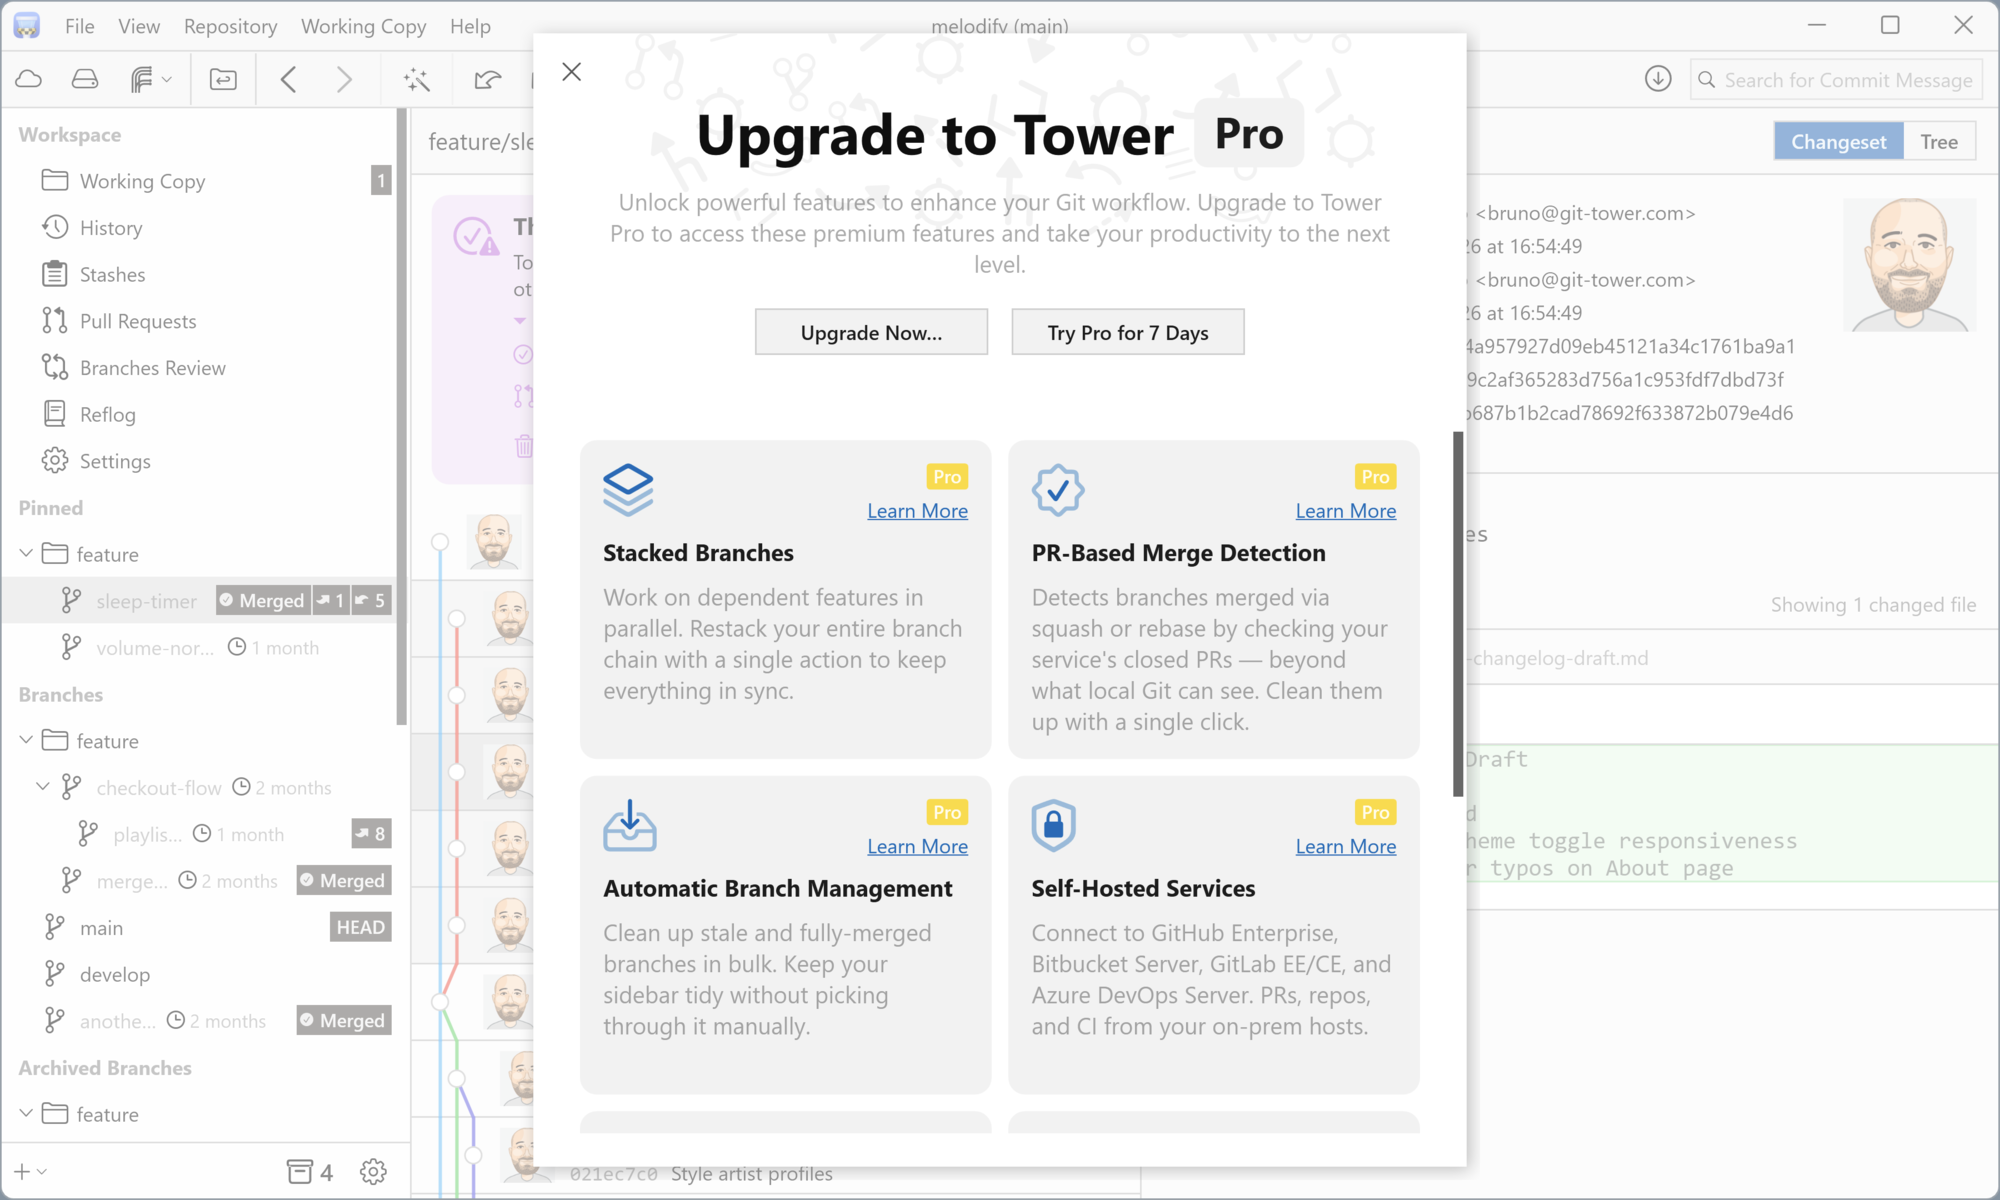Collapse the checkout-flow branch chevron
Screen dimensions: 2000x1200
(43, 787)
